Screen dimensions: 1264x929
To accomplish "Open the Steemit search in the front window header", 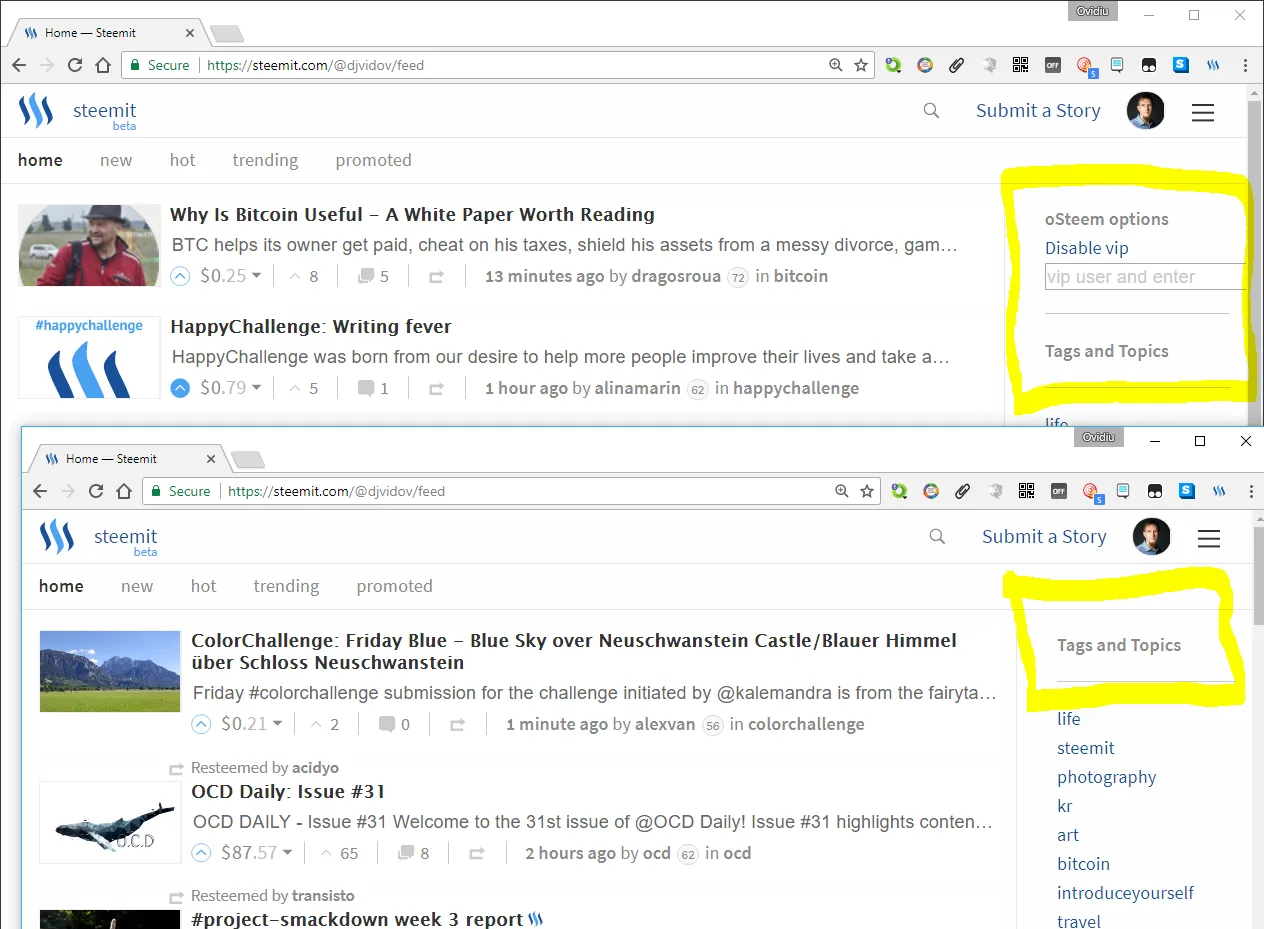I will pos(937,537).
